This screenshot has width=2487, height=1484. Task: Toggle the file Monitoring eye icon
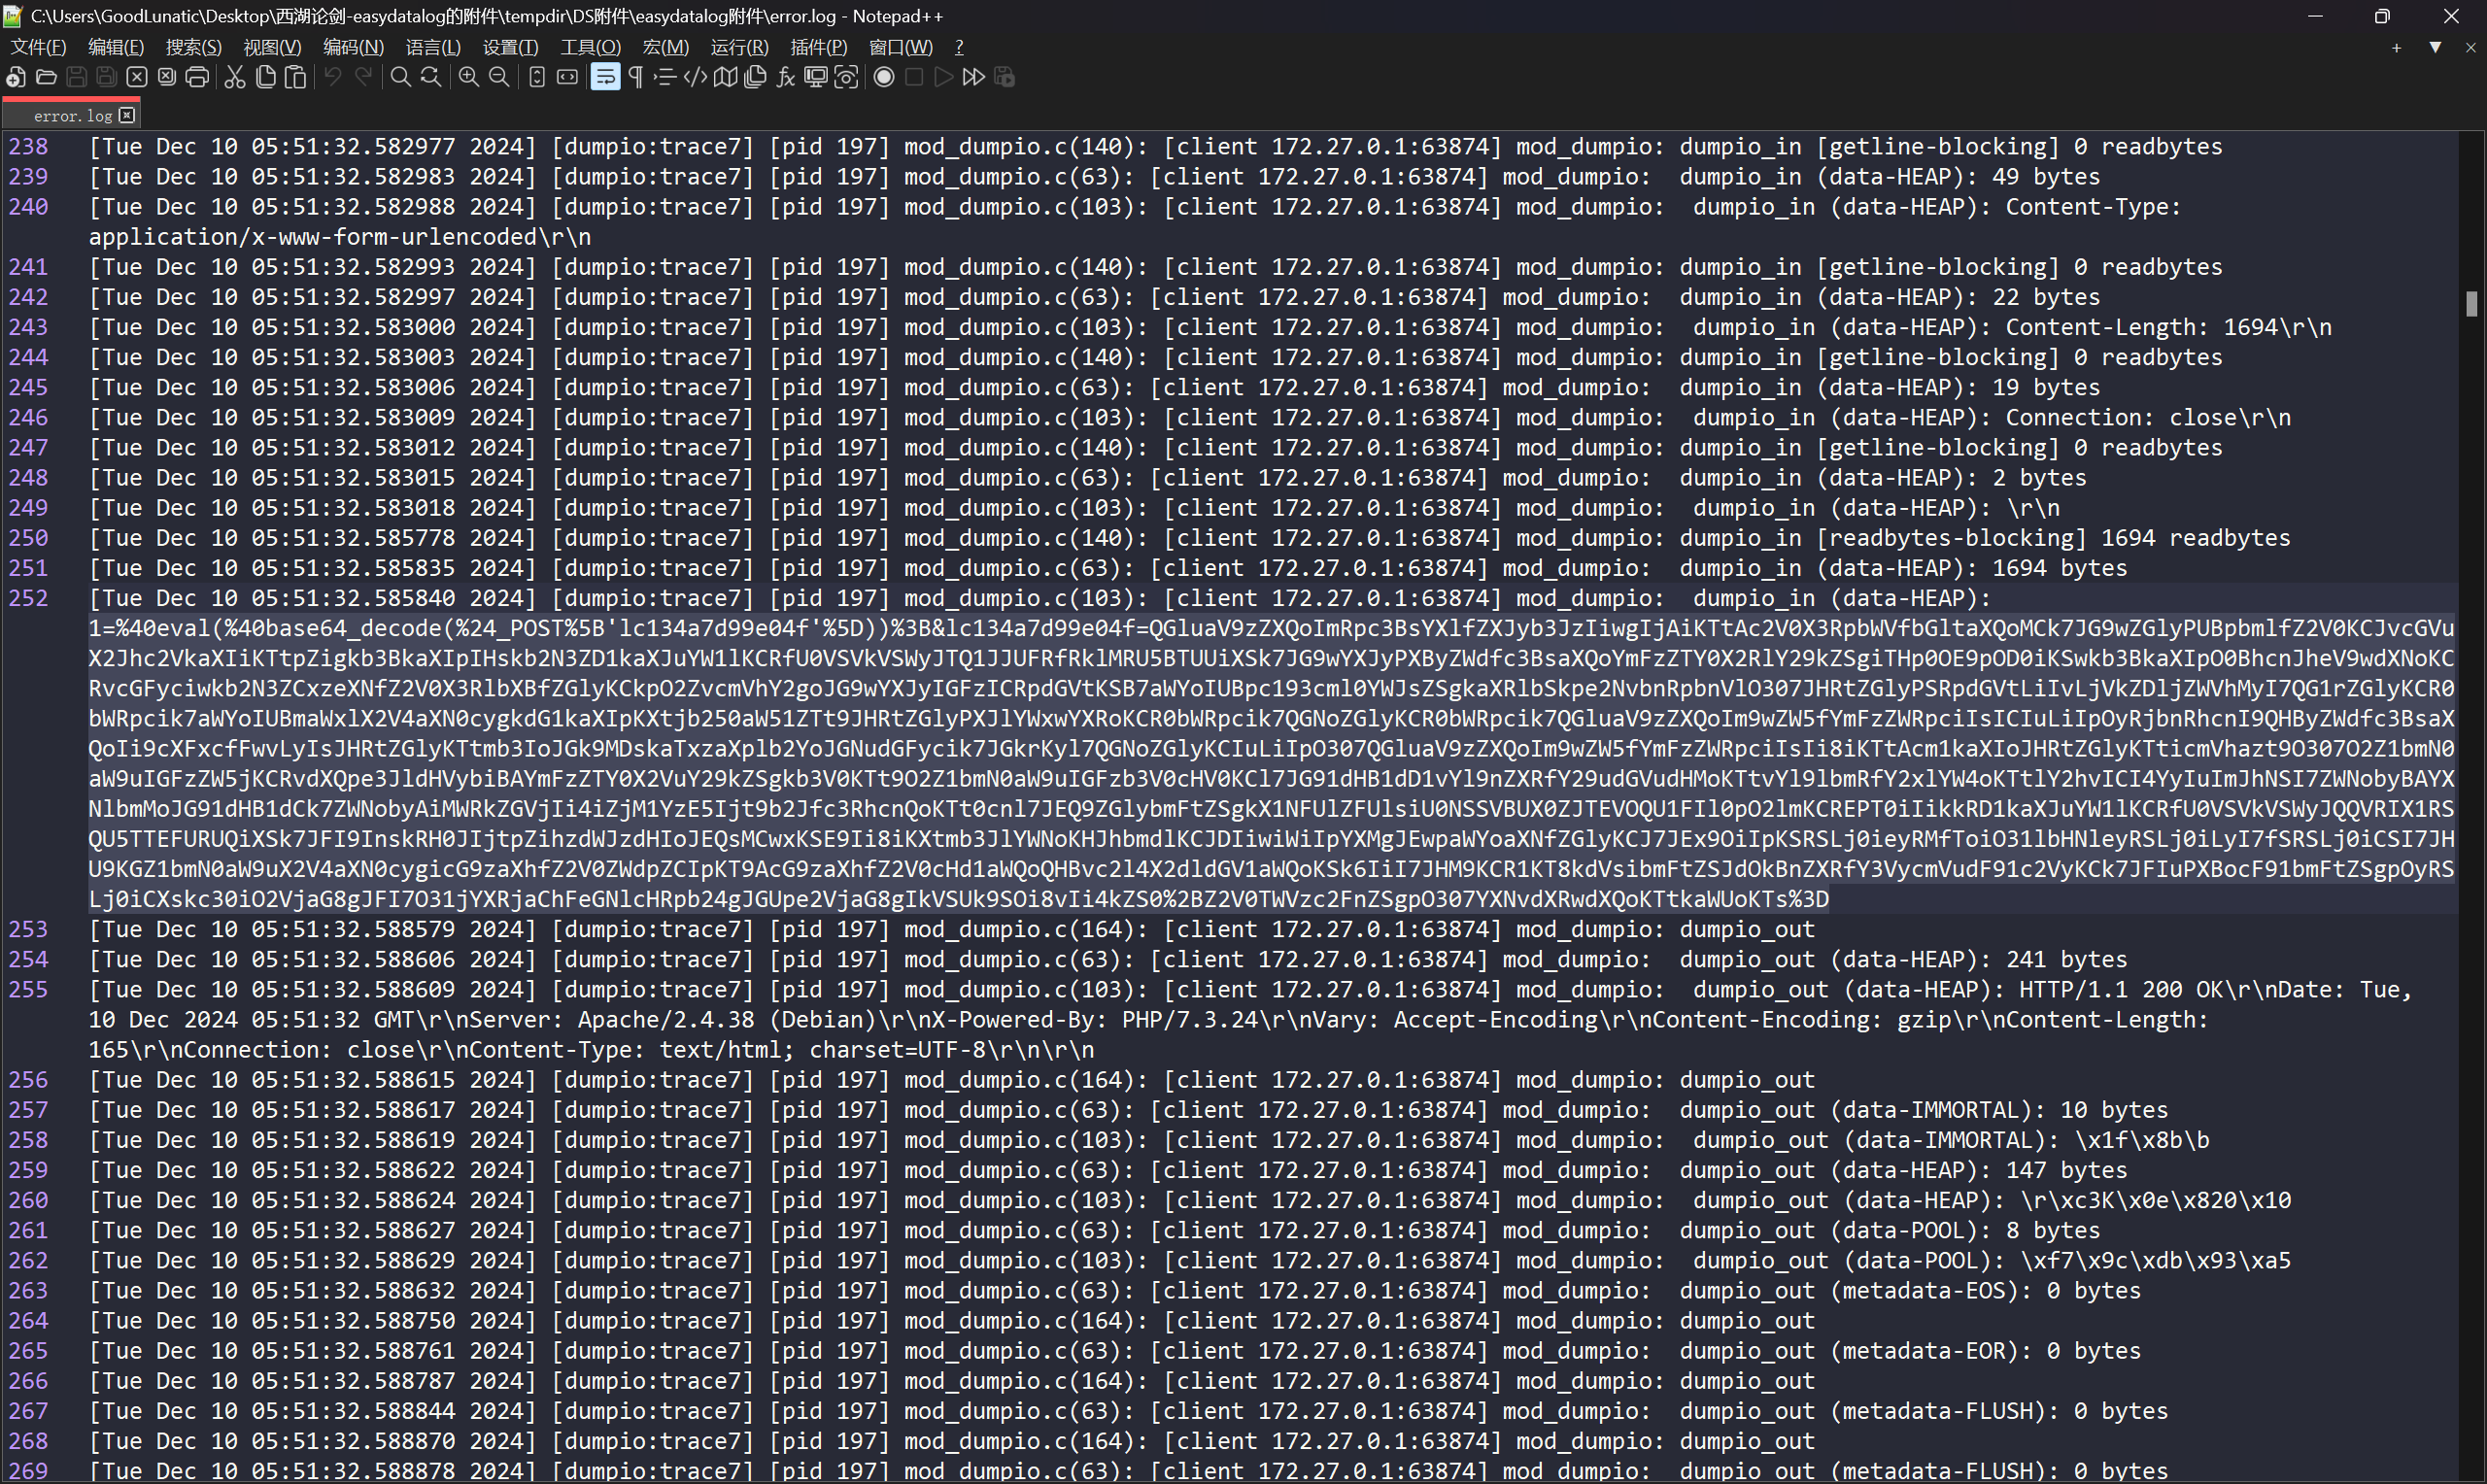pyautogui.click(x=846, y=77)
